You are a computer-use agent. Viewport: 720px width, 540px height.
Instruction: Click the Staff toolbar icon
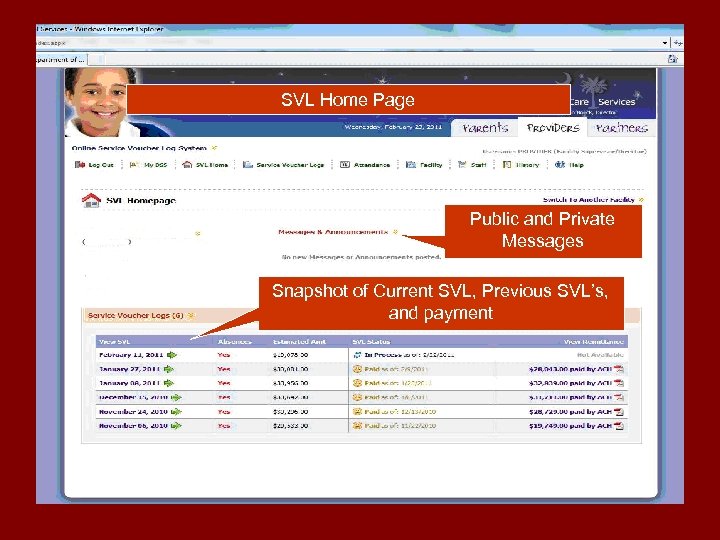pos(462,164)
